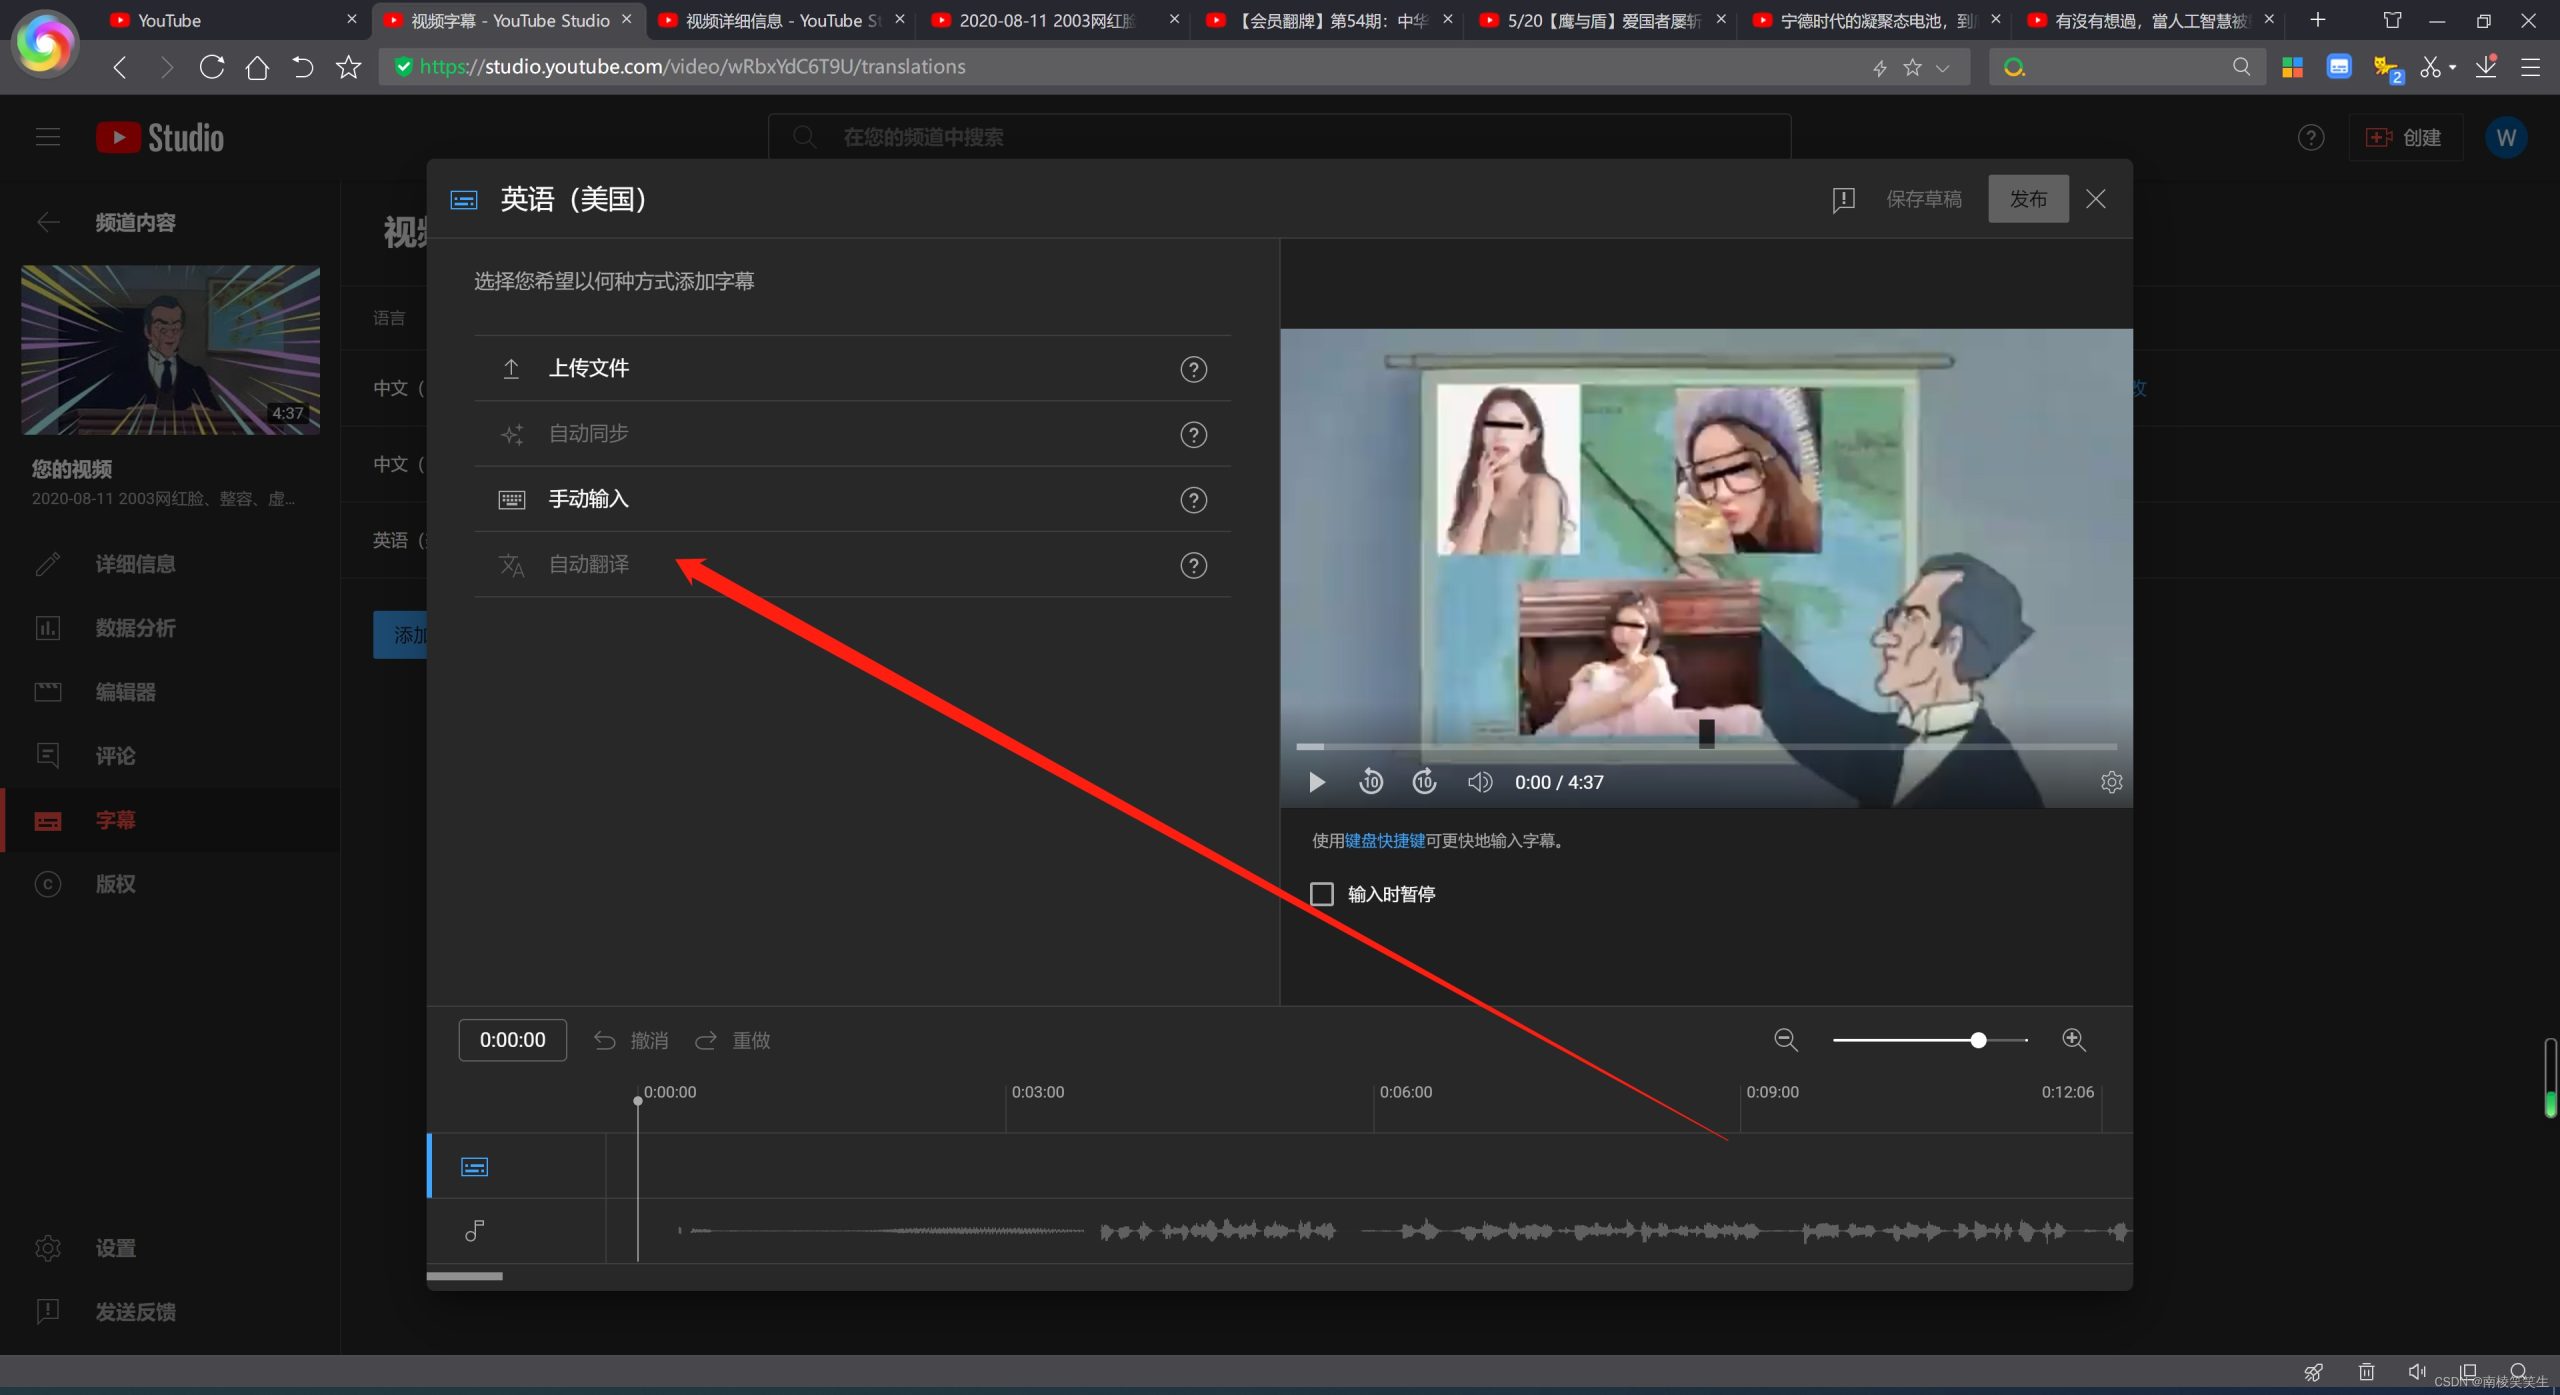Open 编辑器 editor in sidebar
Screen dimensions: 2560x1395
pos(170,692)
